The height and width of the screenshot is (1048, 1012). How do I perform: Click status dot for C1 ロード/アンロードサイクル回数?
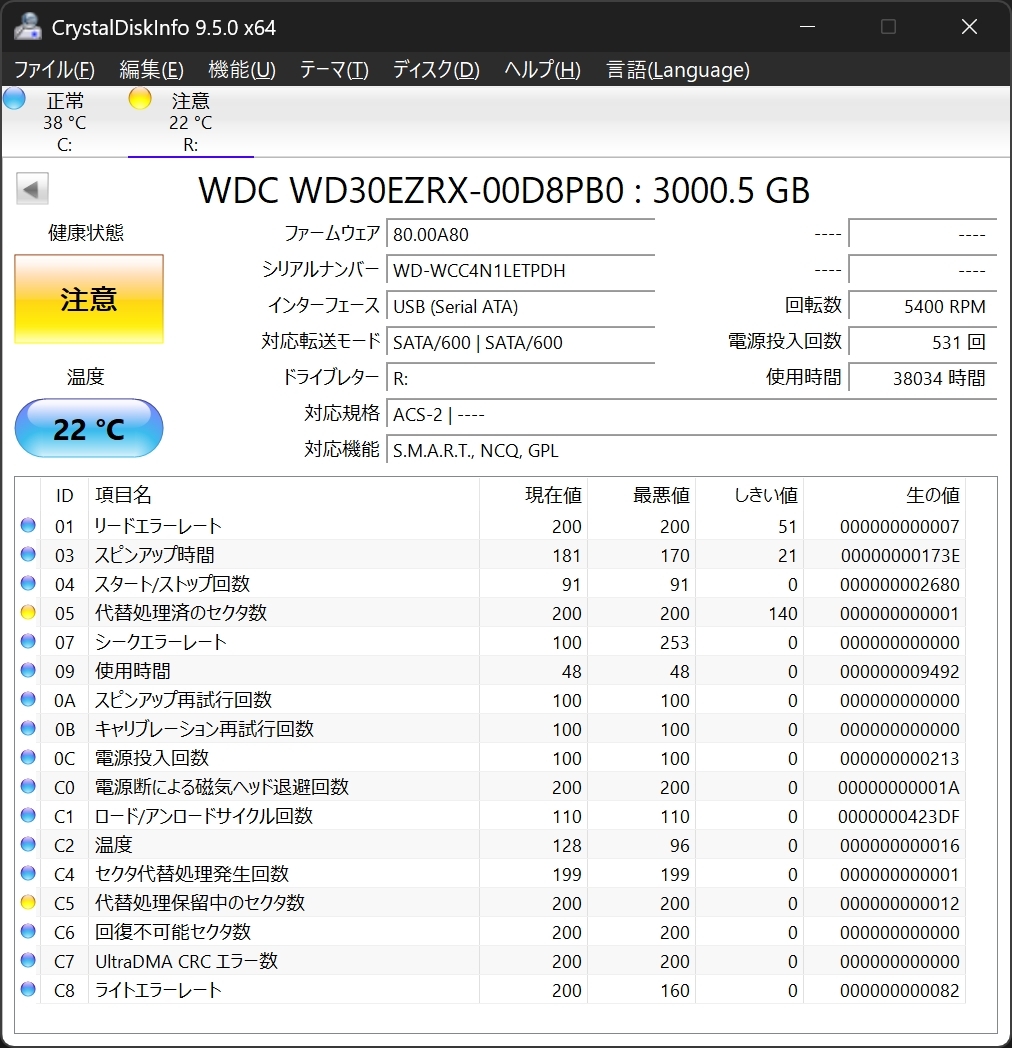coord(28,815)
